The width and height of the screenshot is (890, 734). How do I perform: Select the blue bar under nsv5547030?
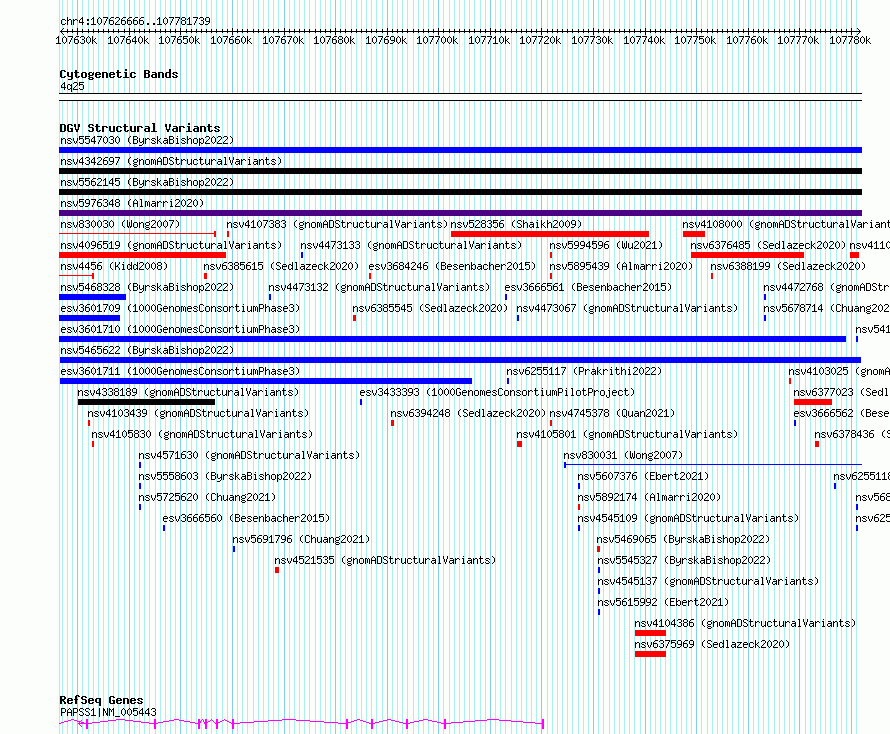click(460, 150)
